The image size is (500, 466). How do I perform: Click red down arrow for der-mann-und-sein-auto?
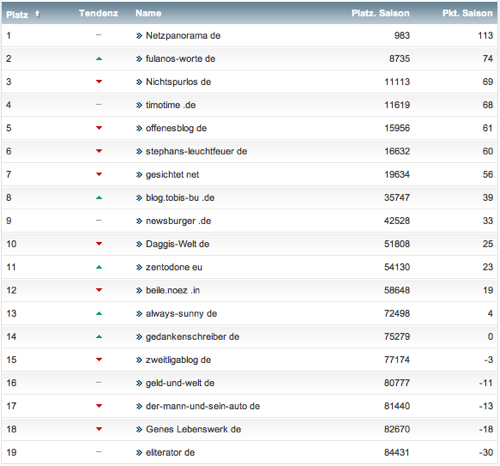(99, 406)
